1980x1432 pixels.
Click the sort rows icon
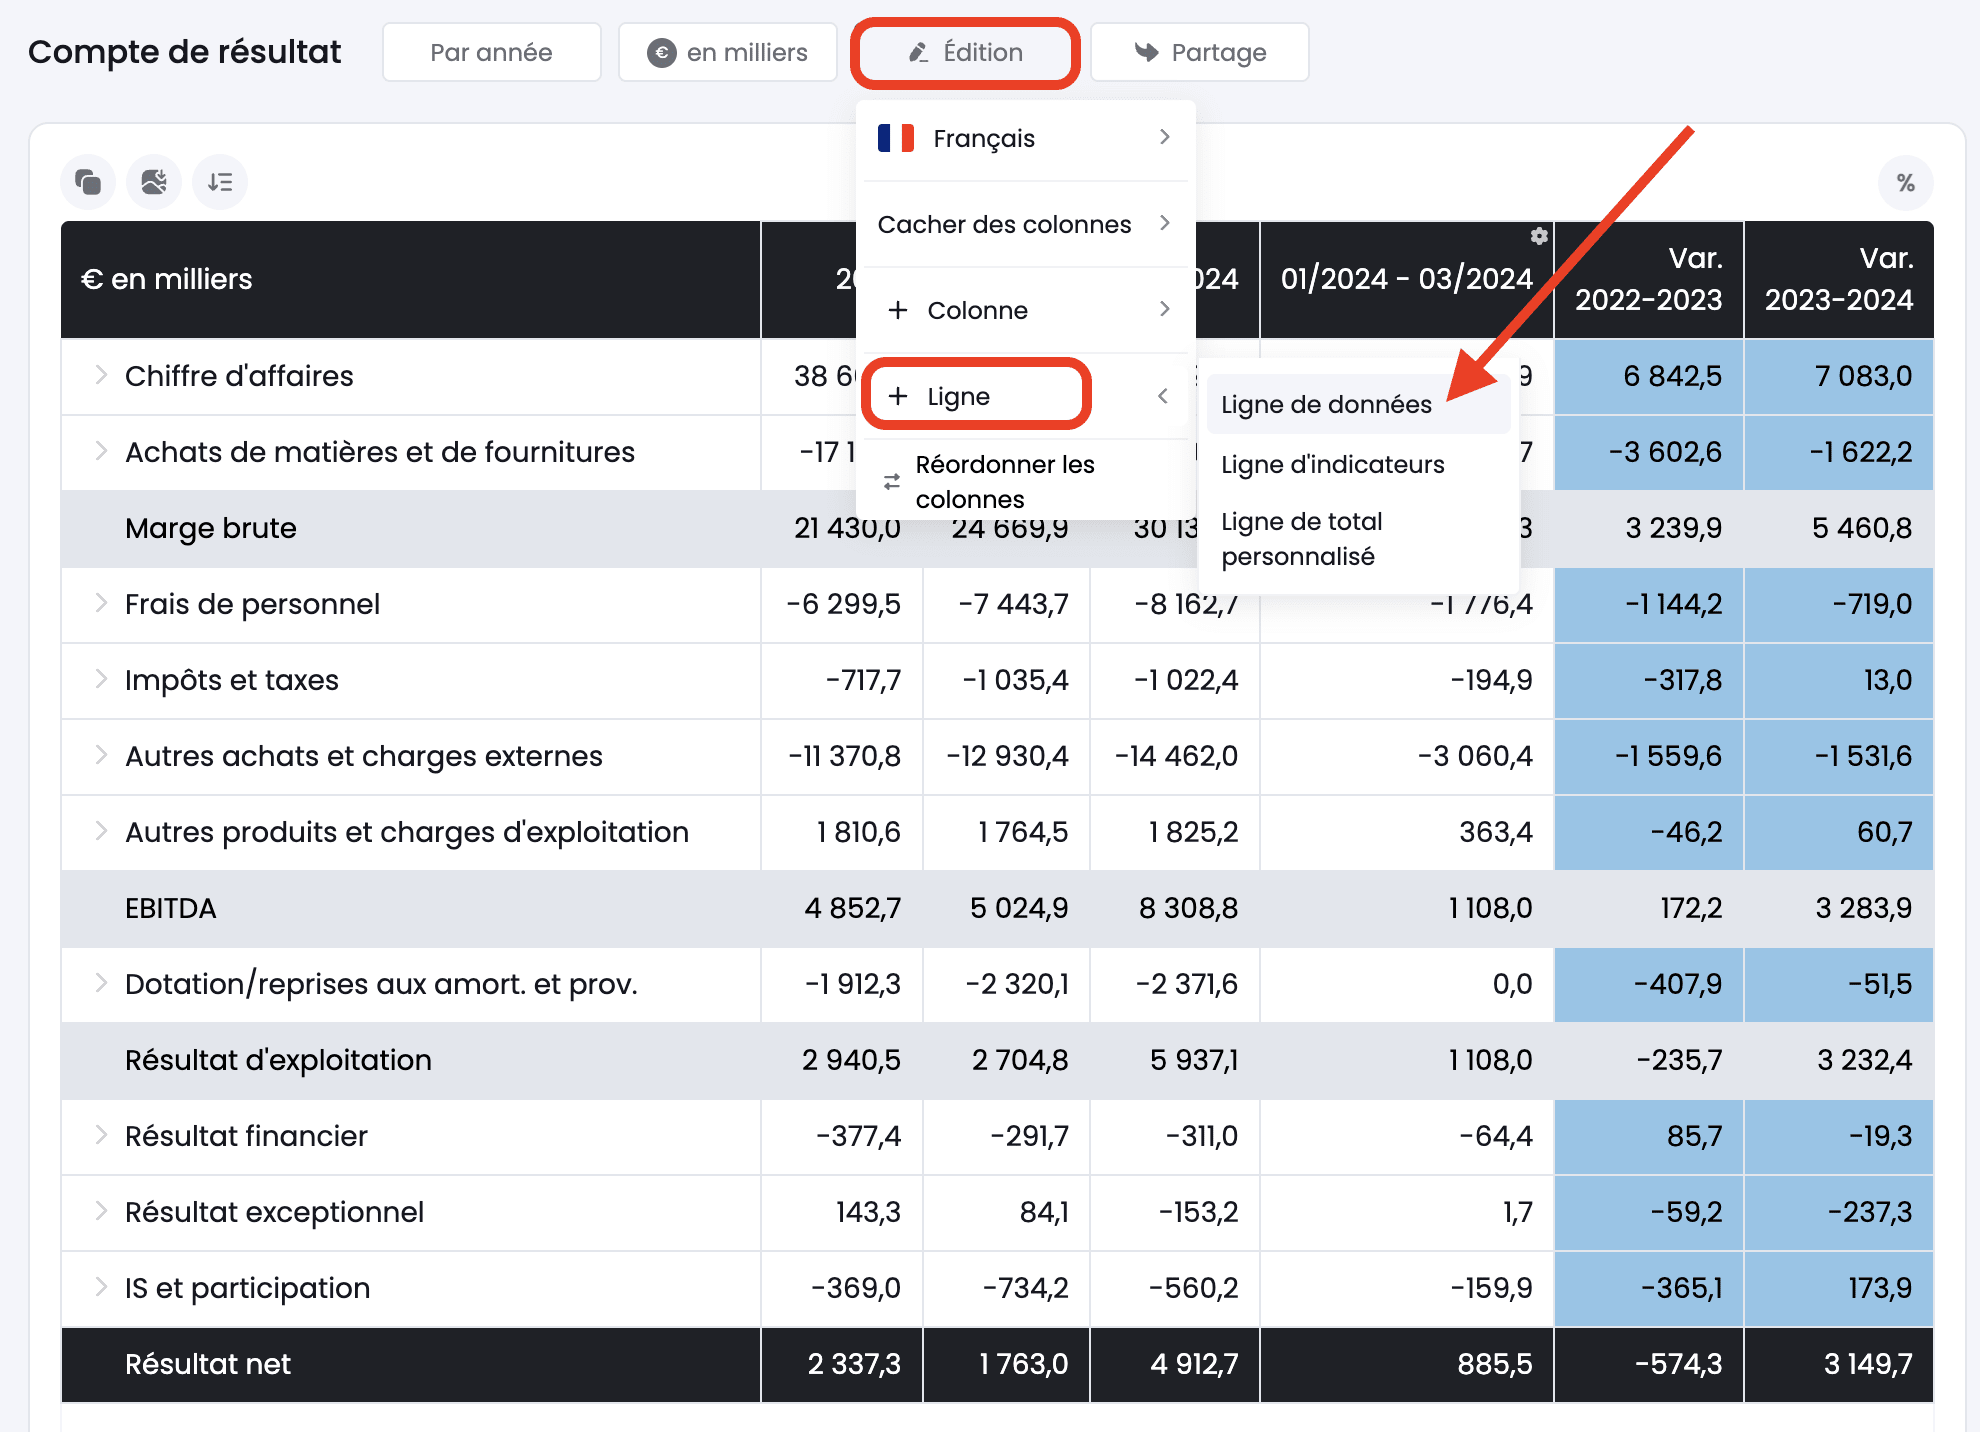pos(220,182)
